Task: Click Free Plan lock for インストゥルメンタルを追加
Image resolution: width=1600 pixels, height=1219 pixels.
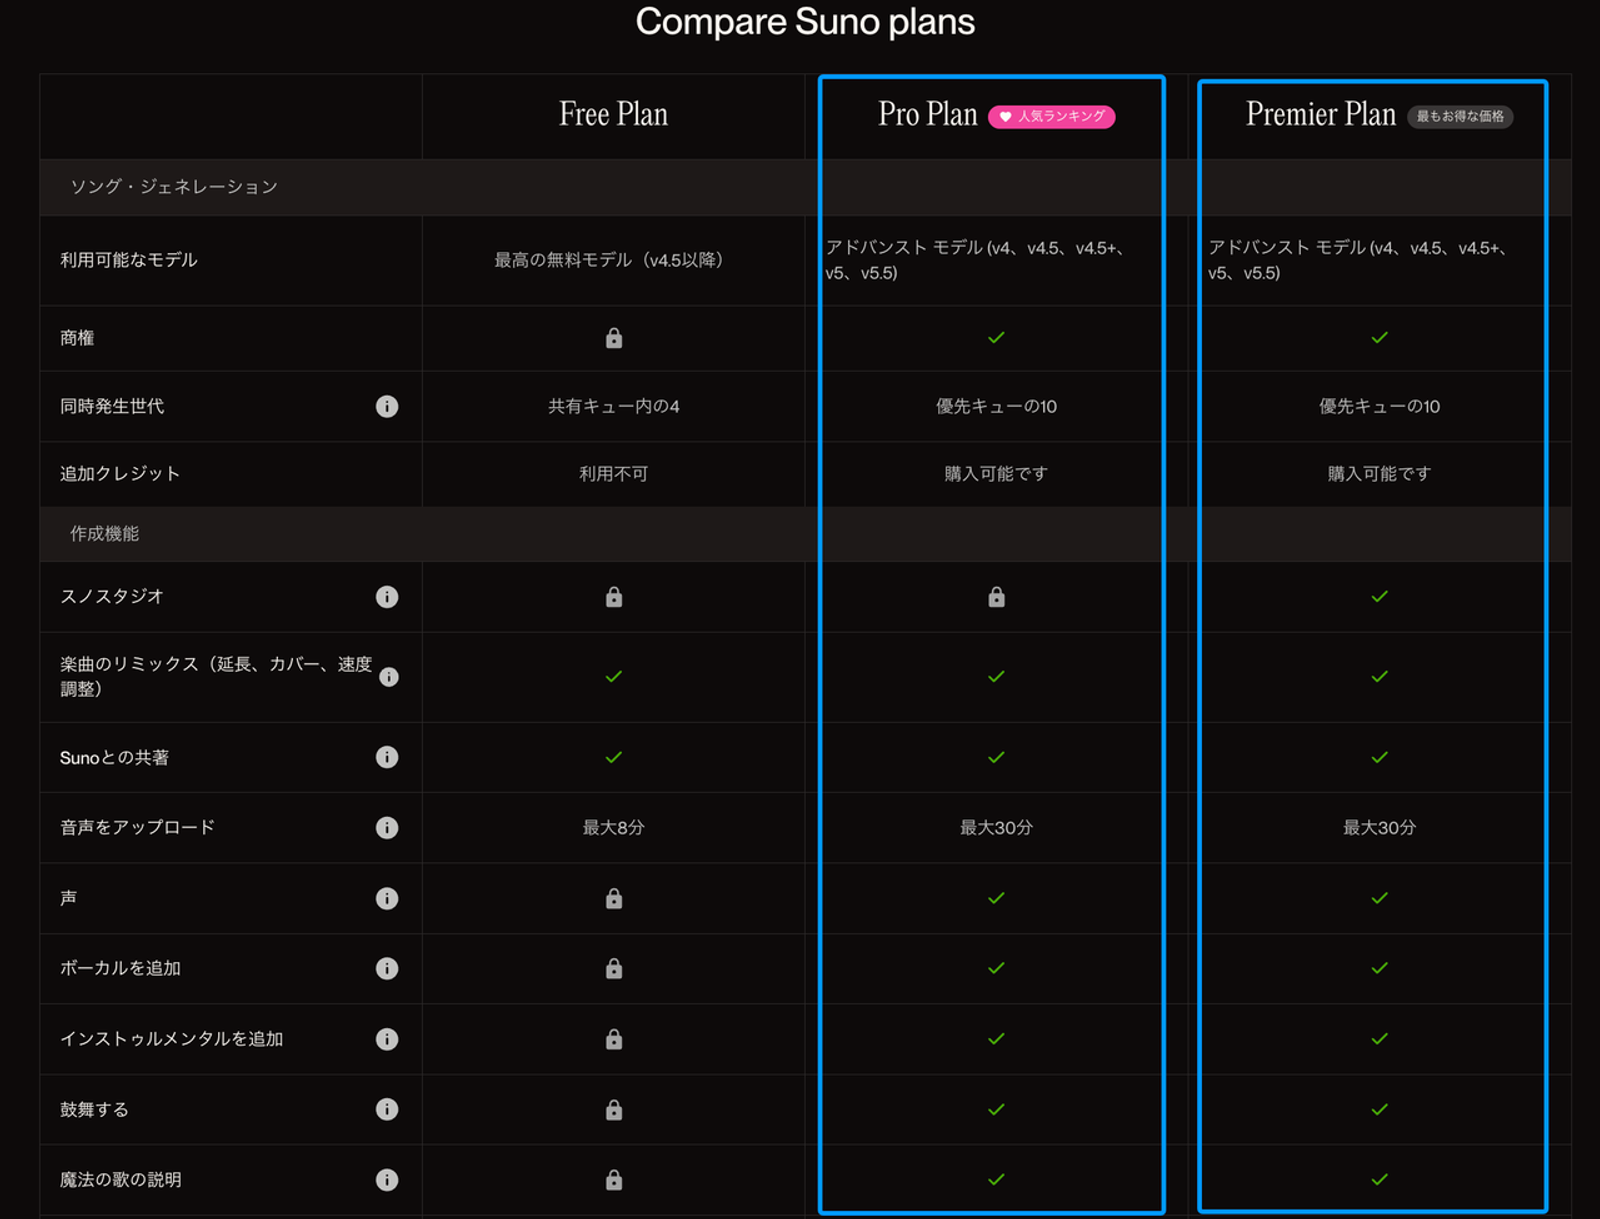Action: point(614,1039)
